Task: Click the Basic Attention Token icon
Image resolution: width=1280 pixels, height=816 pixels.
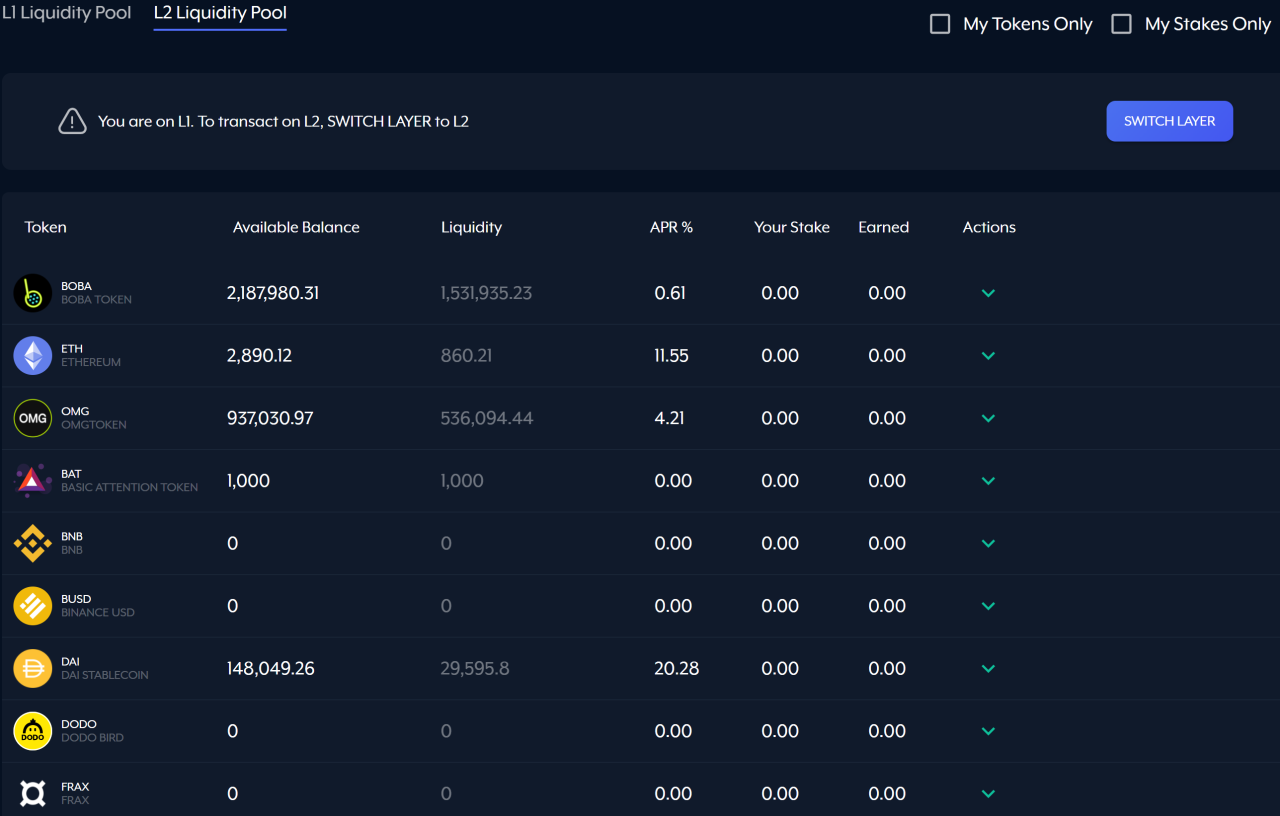Action: [x=33, y=481]
